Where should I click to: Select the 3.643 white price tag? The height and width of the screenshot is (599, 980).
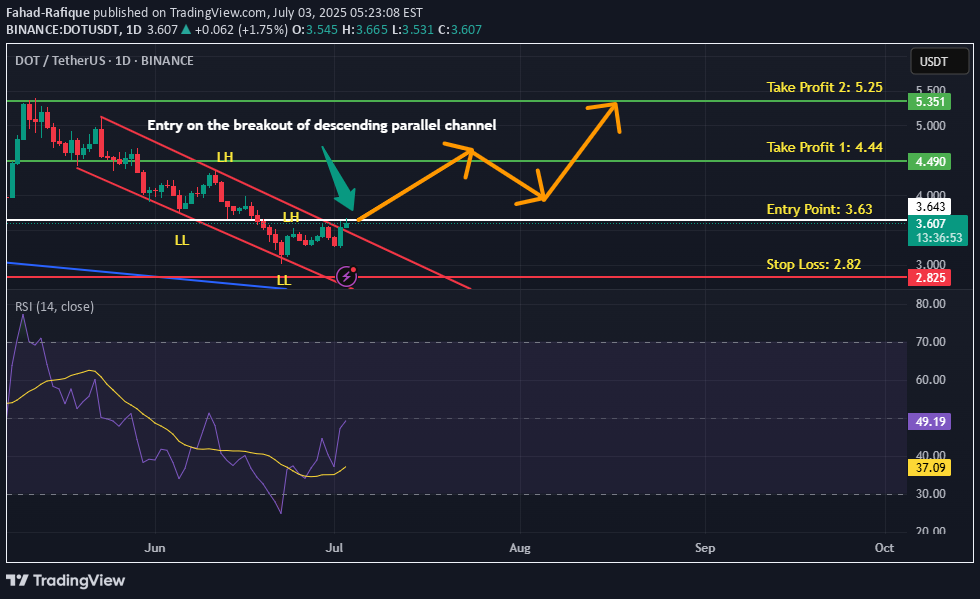(929, 206)
